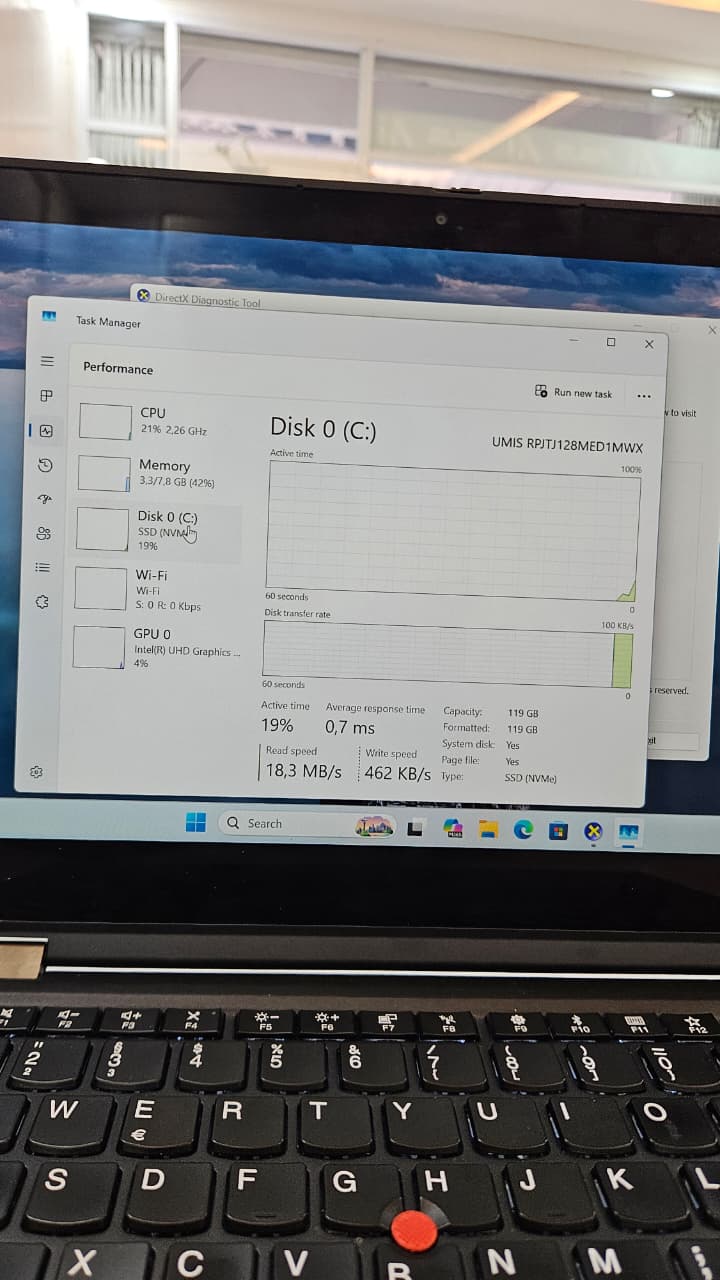Click the Disk transfer rate graph
The image size is (720, 1280).
(448, 654)
